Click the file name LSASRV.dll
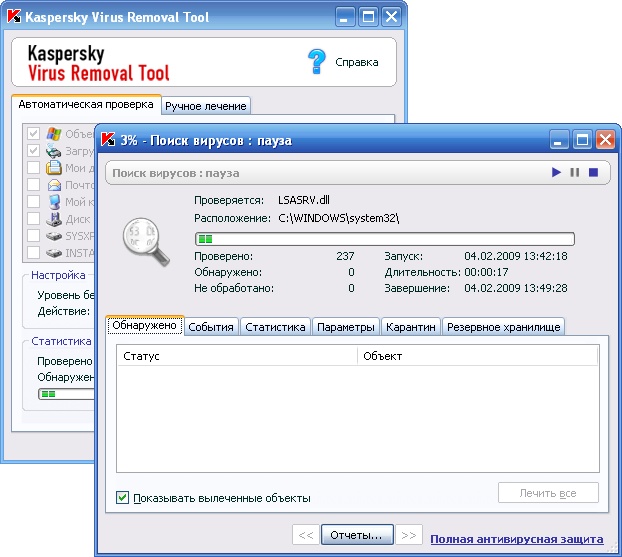The height and width of the screenshot is (557, 622). click(304, 200)
